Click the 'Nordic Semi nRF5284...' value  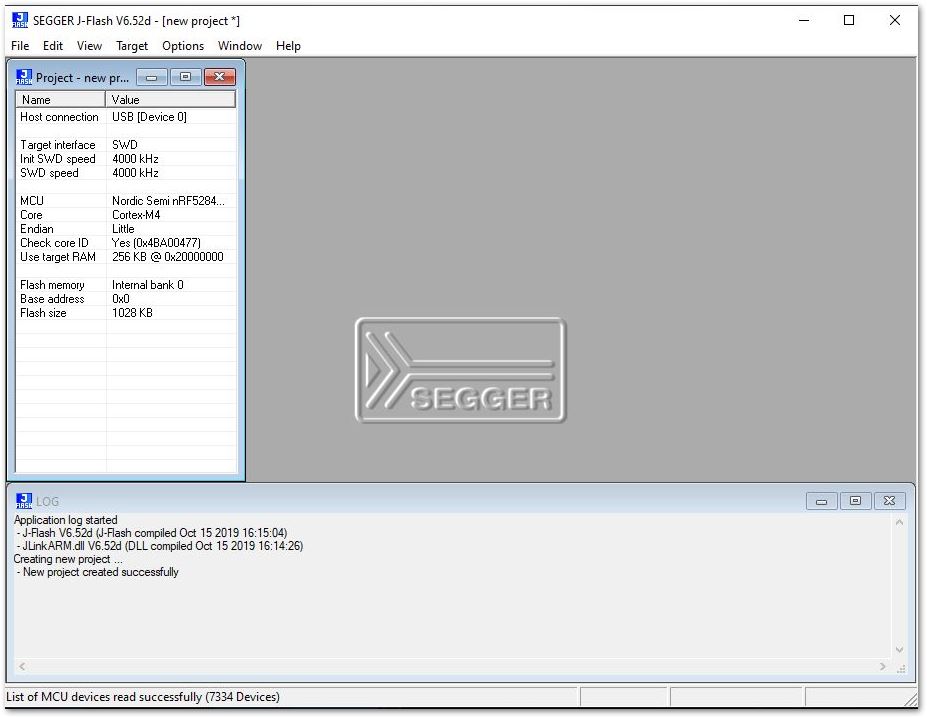click(168, 200)
